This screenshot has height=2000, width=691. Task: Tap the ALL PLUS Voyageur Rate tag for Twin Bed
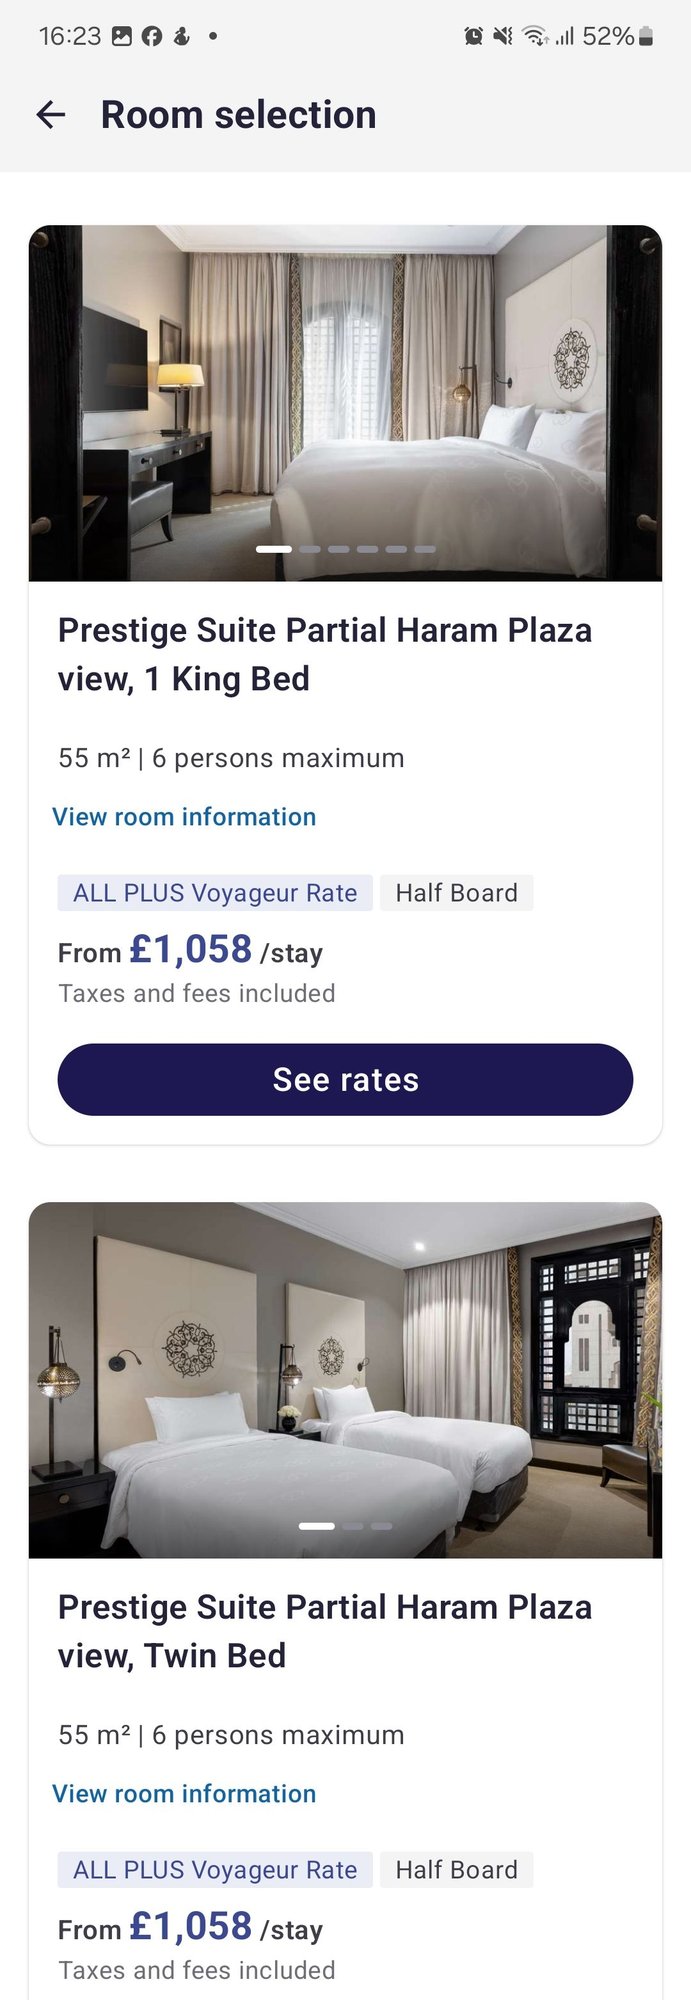tap(215, 1870)
